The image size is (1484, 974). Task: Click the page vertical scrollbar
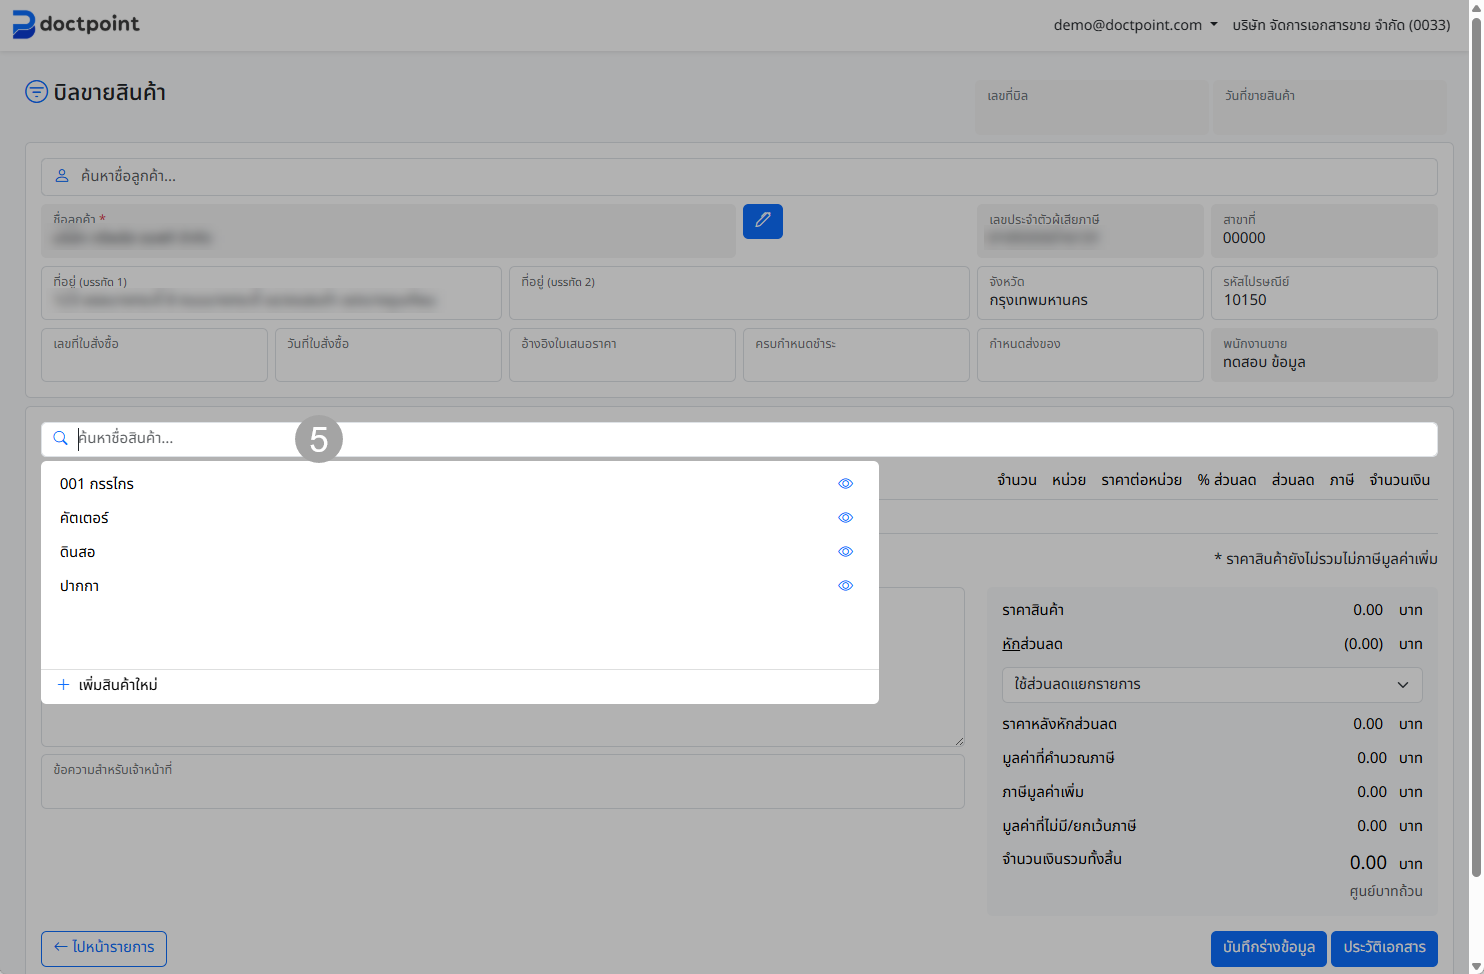(x=1475, y=450)
